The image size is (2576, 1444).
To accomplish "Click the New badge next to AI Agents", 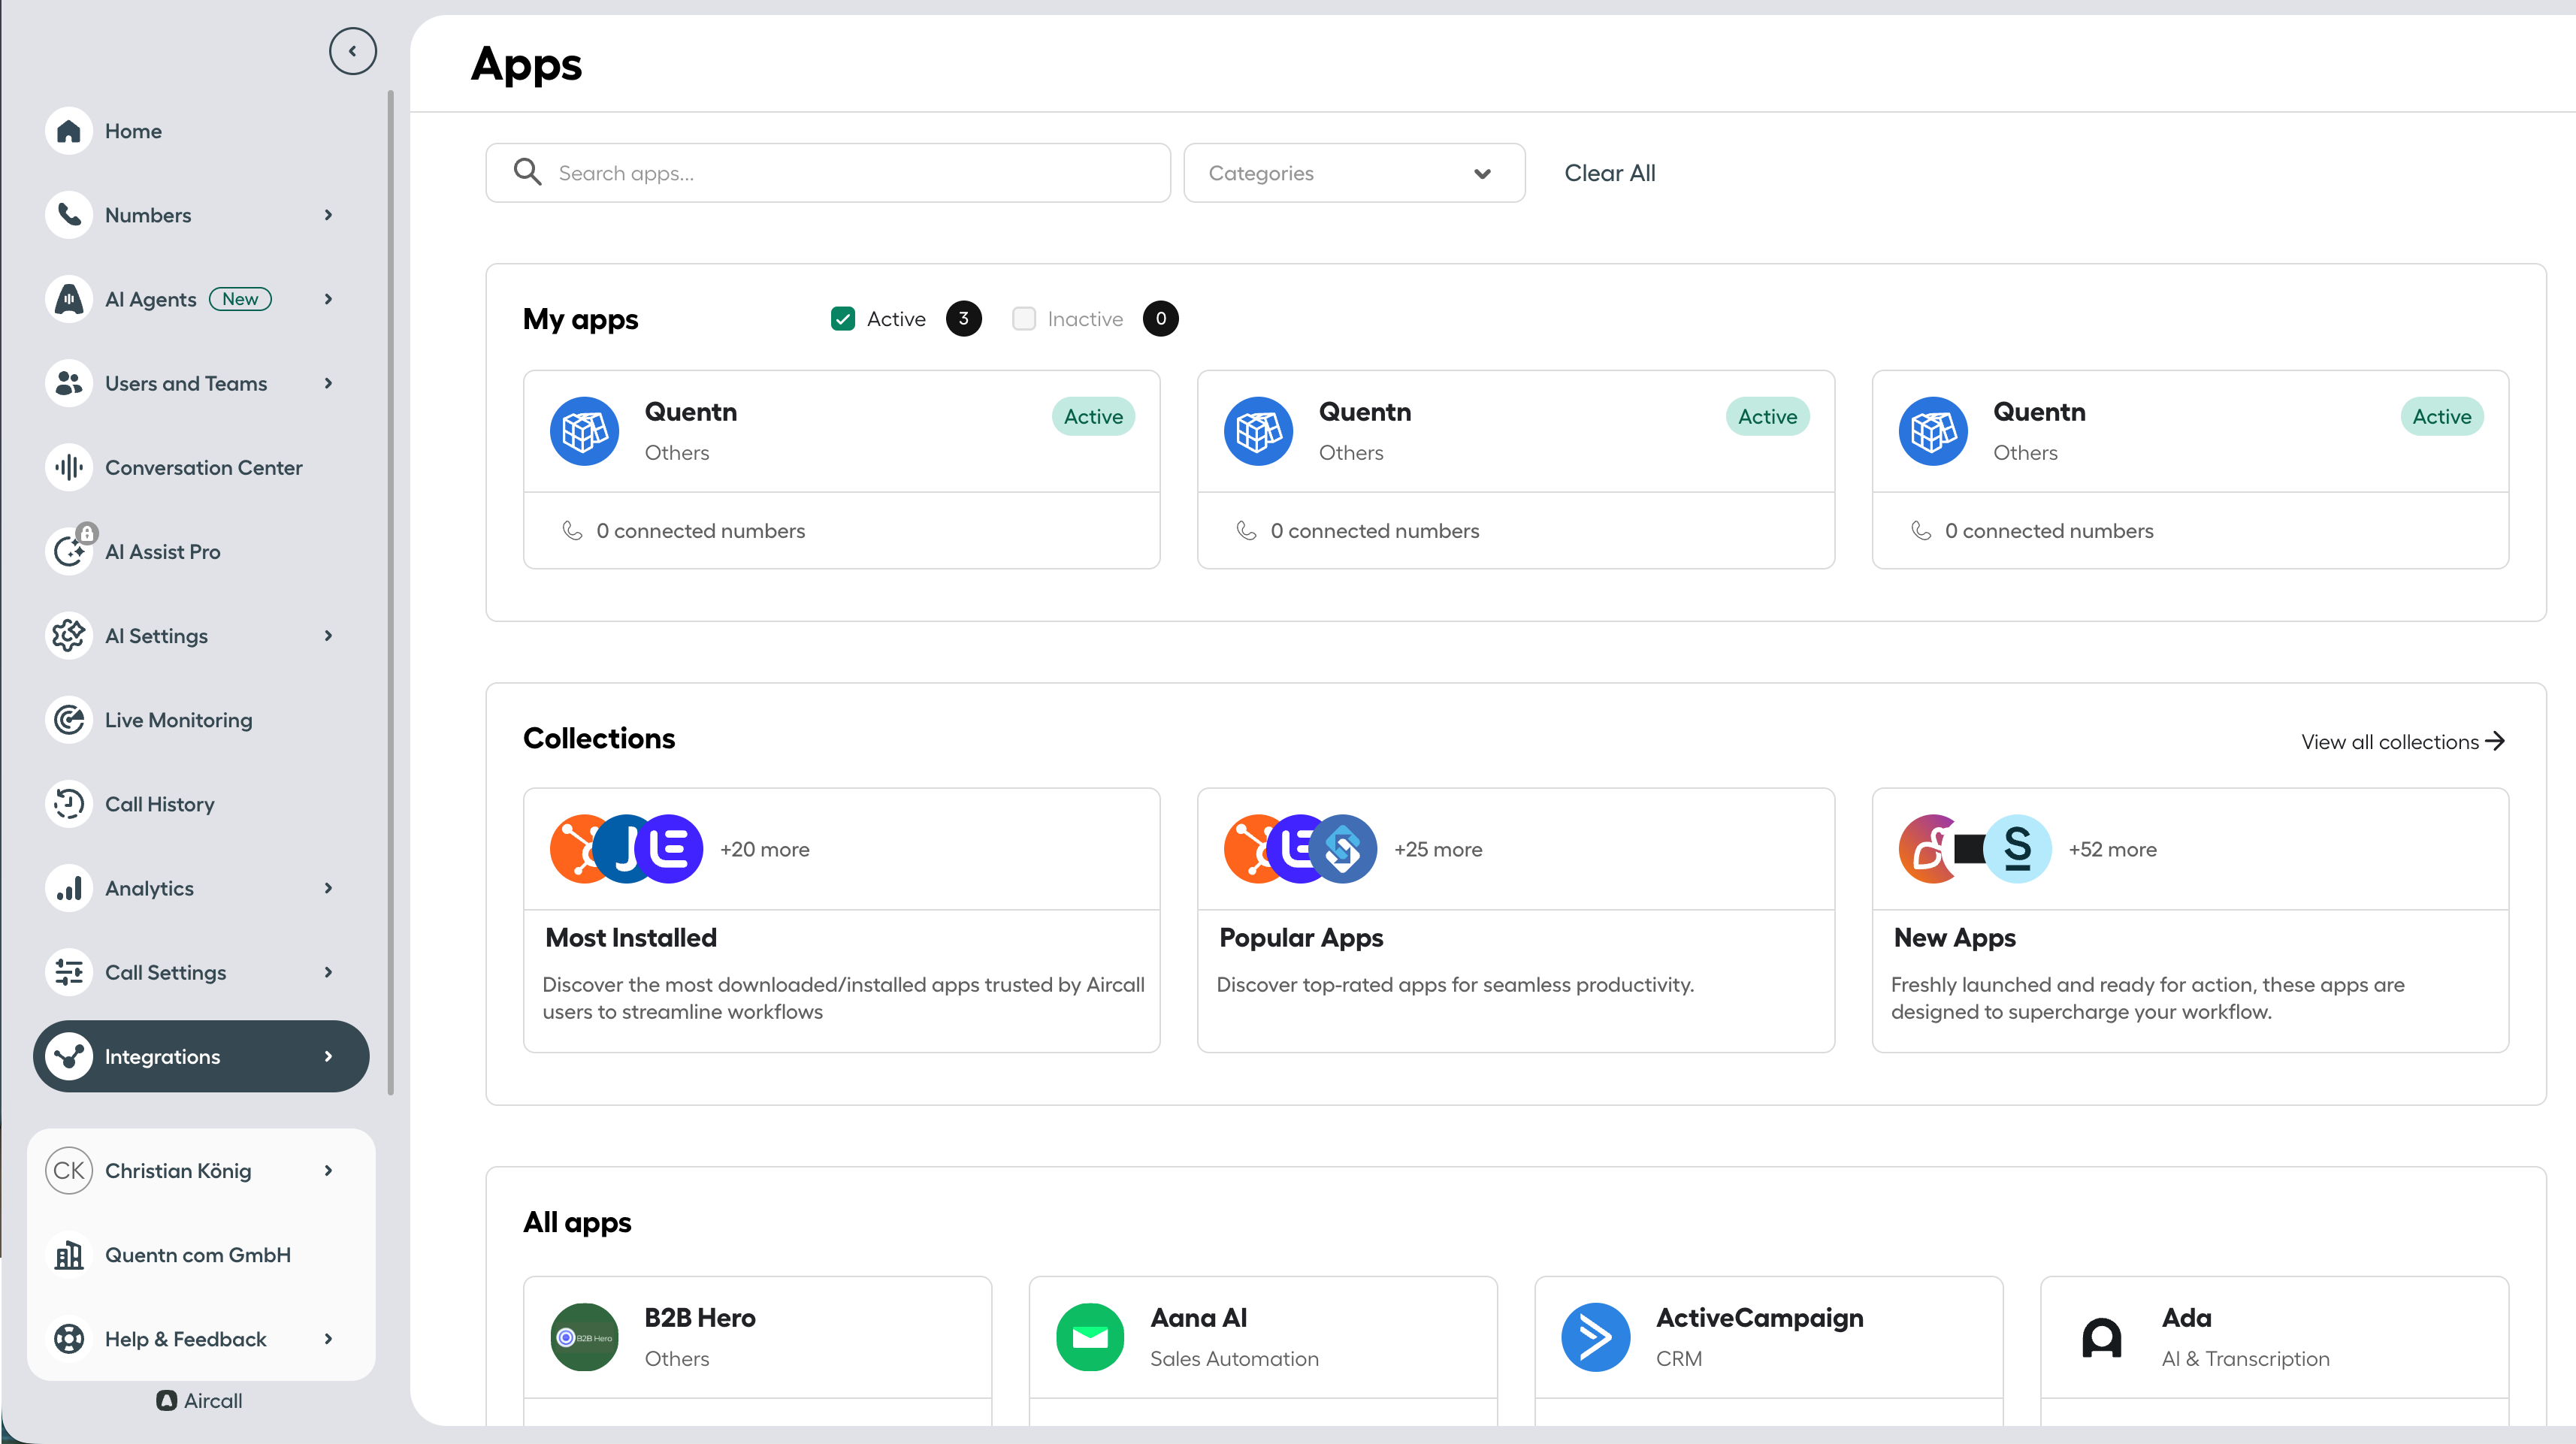I will tap(240, 299).
